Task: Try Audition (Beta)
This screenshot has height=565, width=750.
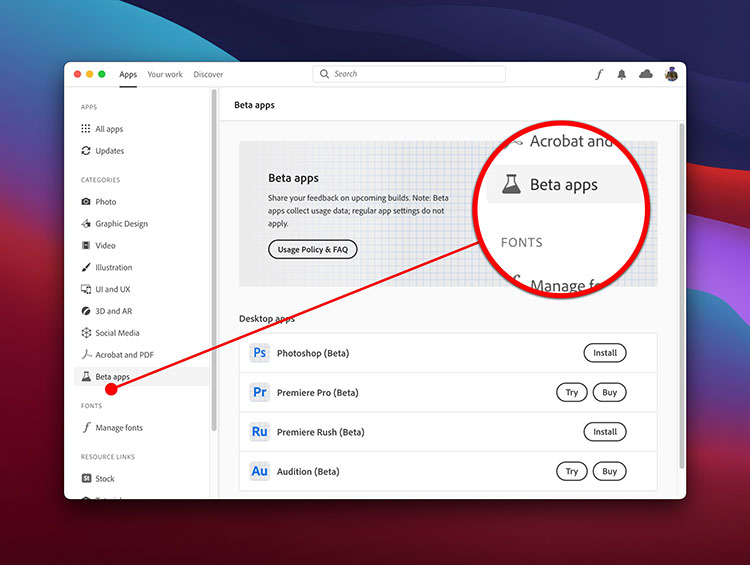Action: point(572,471)
